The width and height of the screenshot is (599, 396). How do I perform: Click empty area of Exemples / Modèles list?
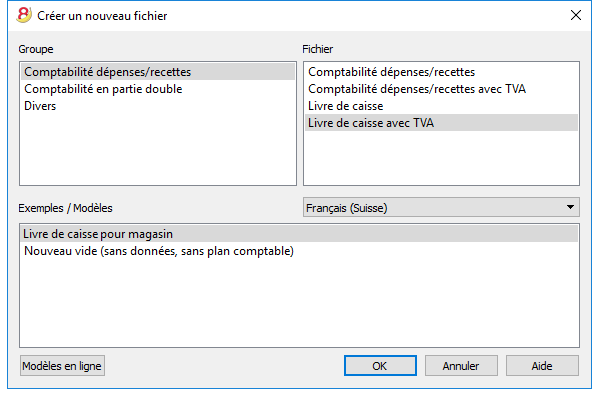pyautogui.click(x=300, y=304)
